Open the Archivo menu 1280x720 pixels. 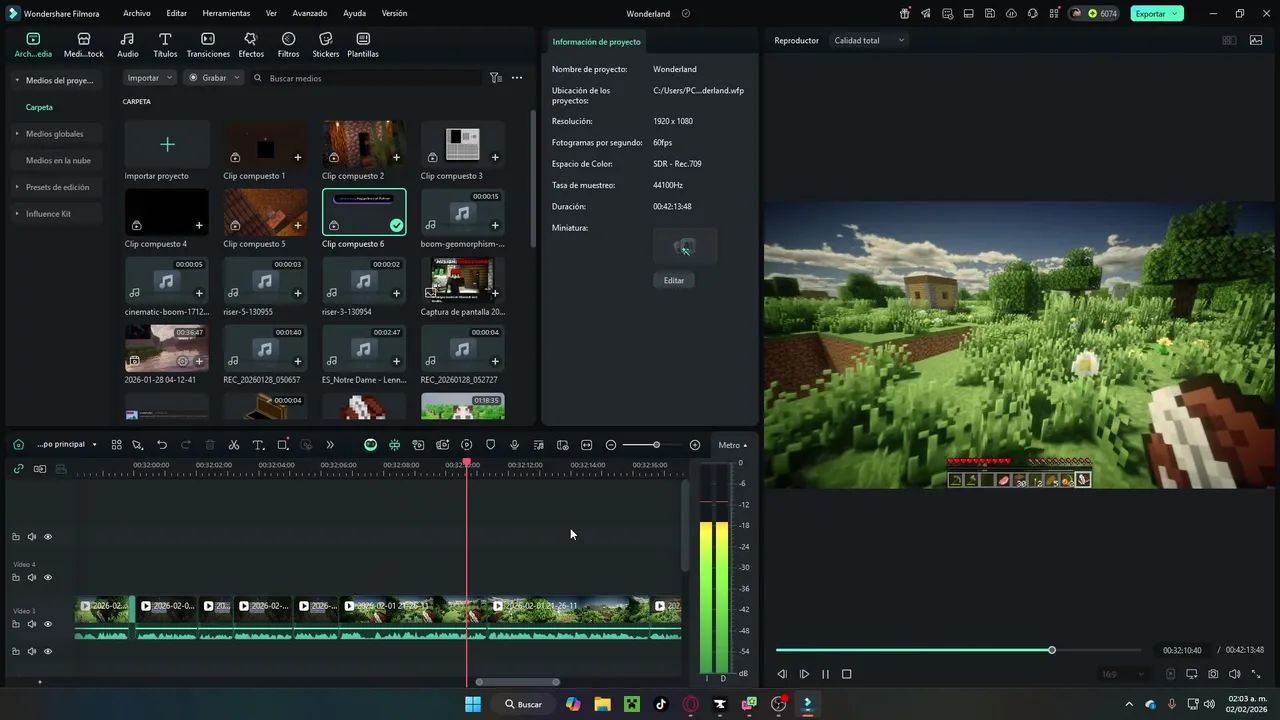[x=137, y=14]
